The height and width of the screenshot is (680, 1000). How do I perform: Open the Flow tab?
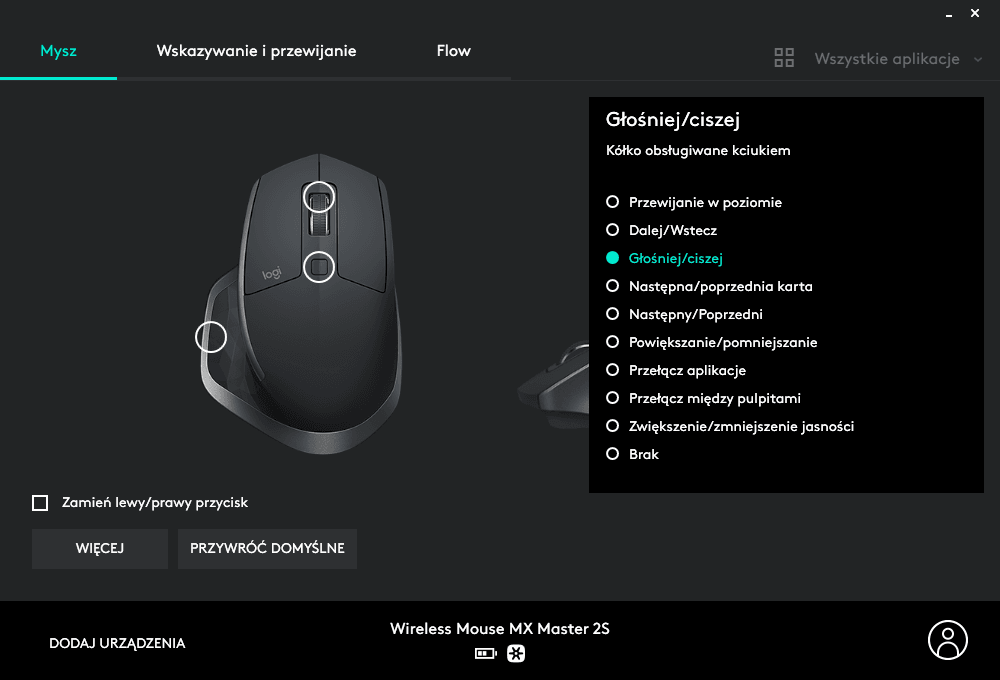pyautogui.click(x=453, y=51)
